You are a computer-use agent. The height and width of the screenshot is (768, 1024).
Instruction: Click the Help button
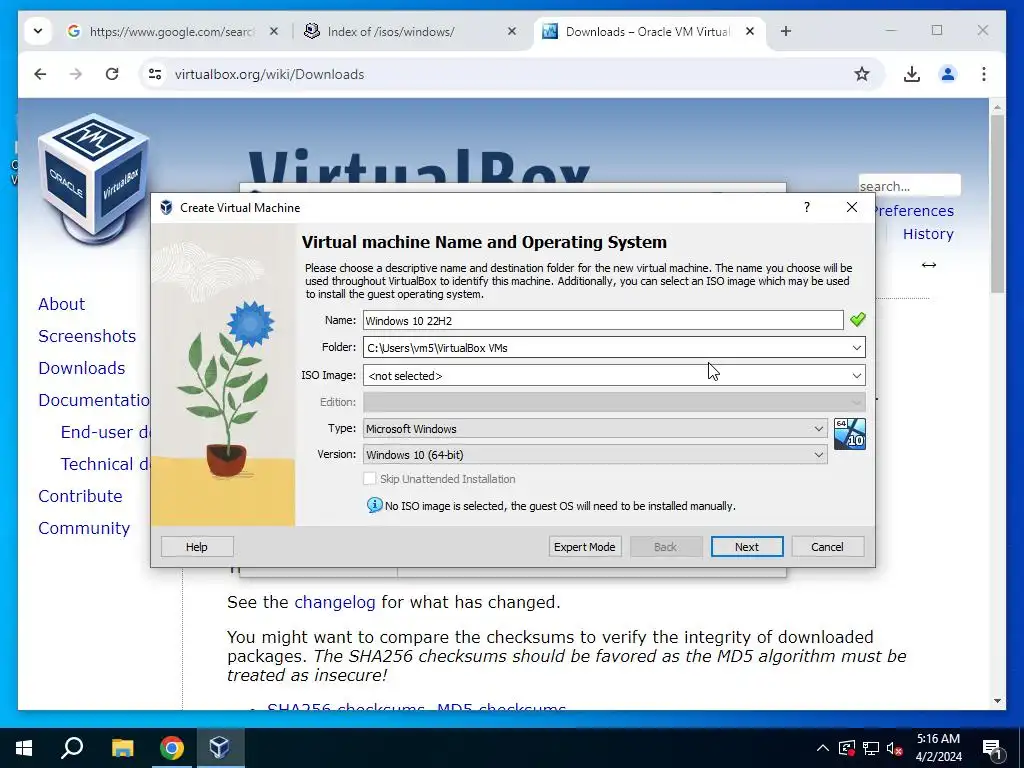(197, 547)
